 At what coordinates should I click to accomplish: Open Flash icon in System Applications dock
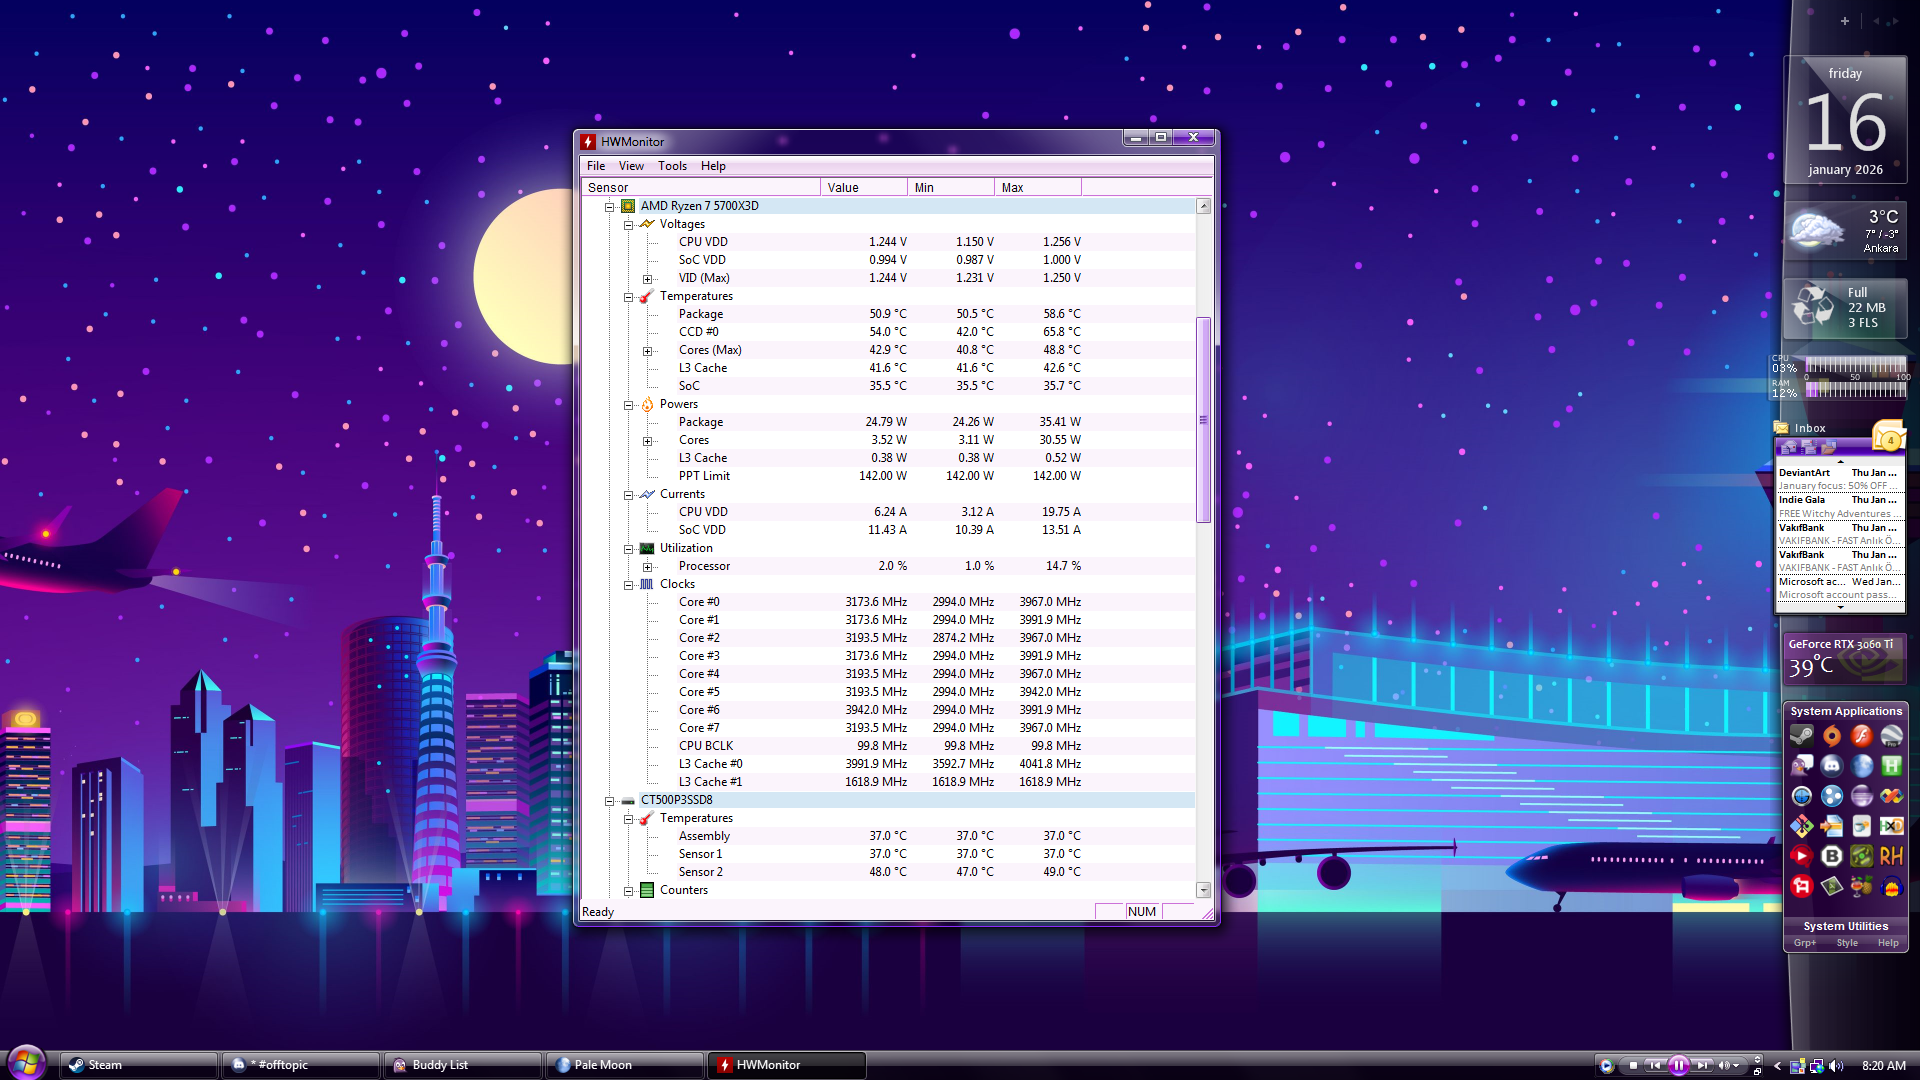[x=1861, y=736]
